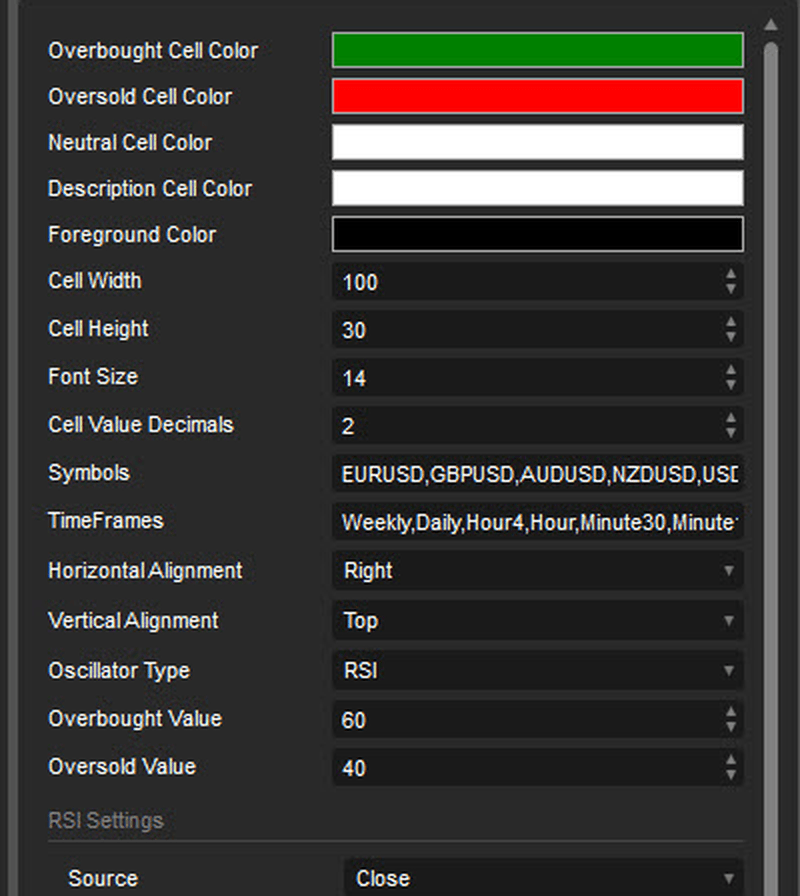Image resolution: width=800 pixels, height=896 pixels.
Task: Click the Symbols label
Action: pyautogui.click(x=89, y=473)
